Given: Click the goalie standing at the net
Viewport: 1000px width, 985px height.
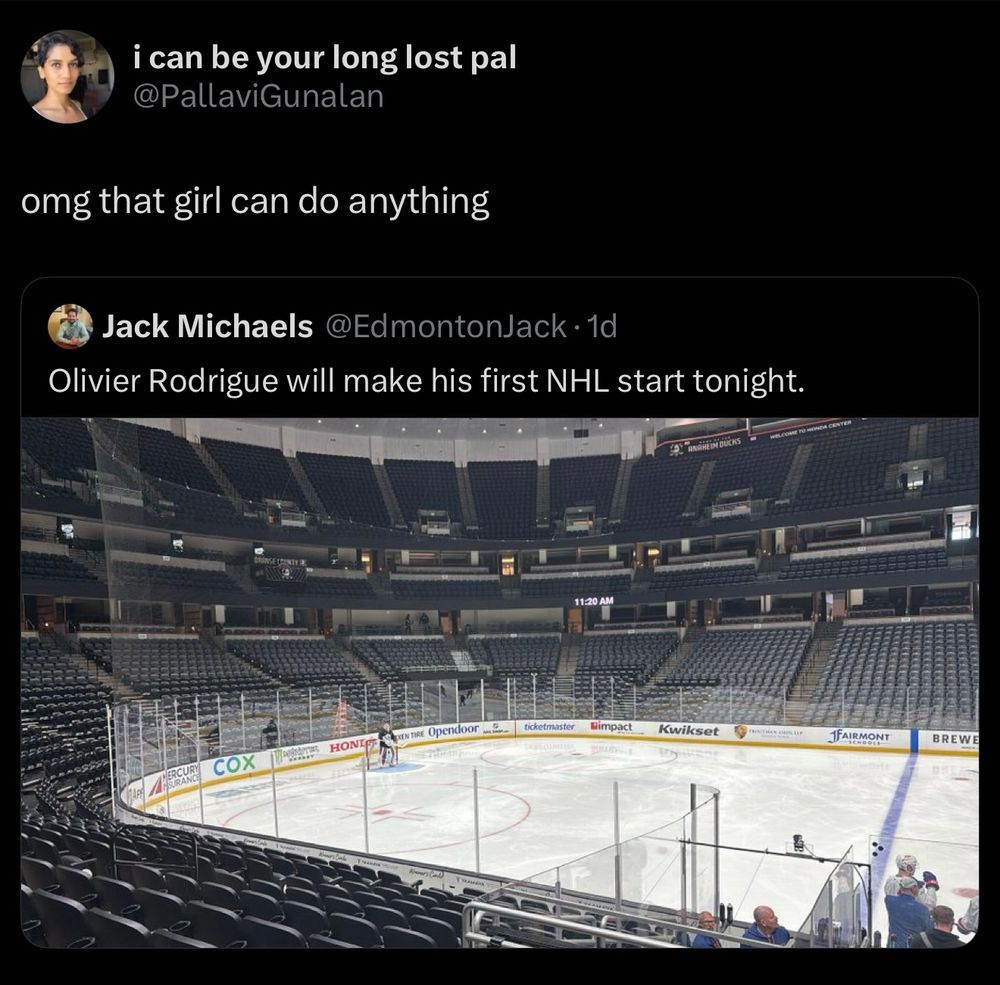Looking at the screenshot, I should [386, 746].
